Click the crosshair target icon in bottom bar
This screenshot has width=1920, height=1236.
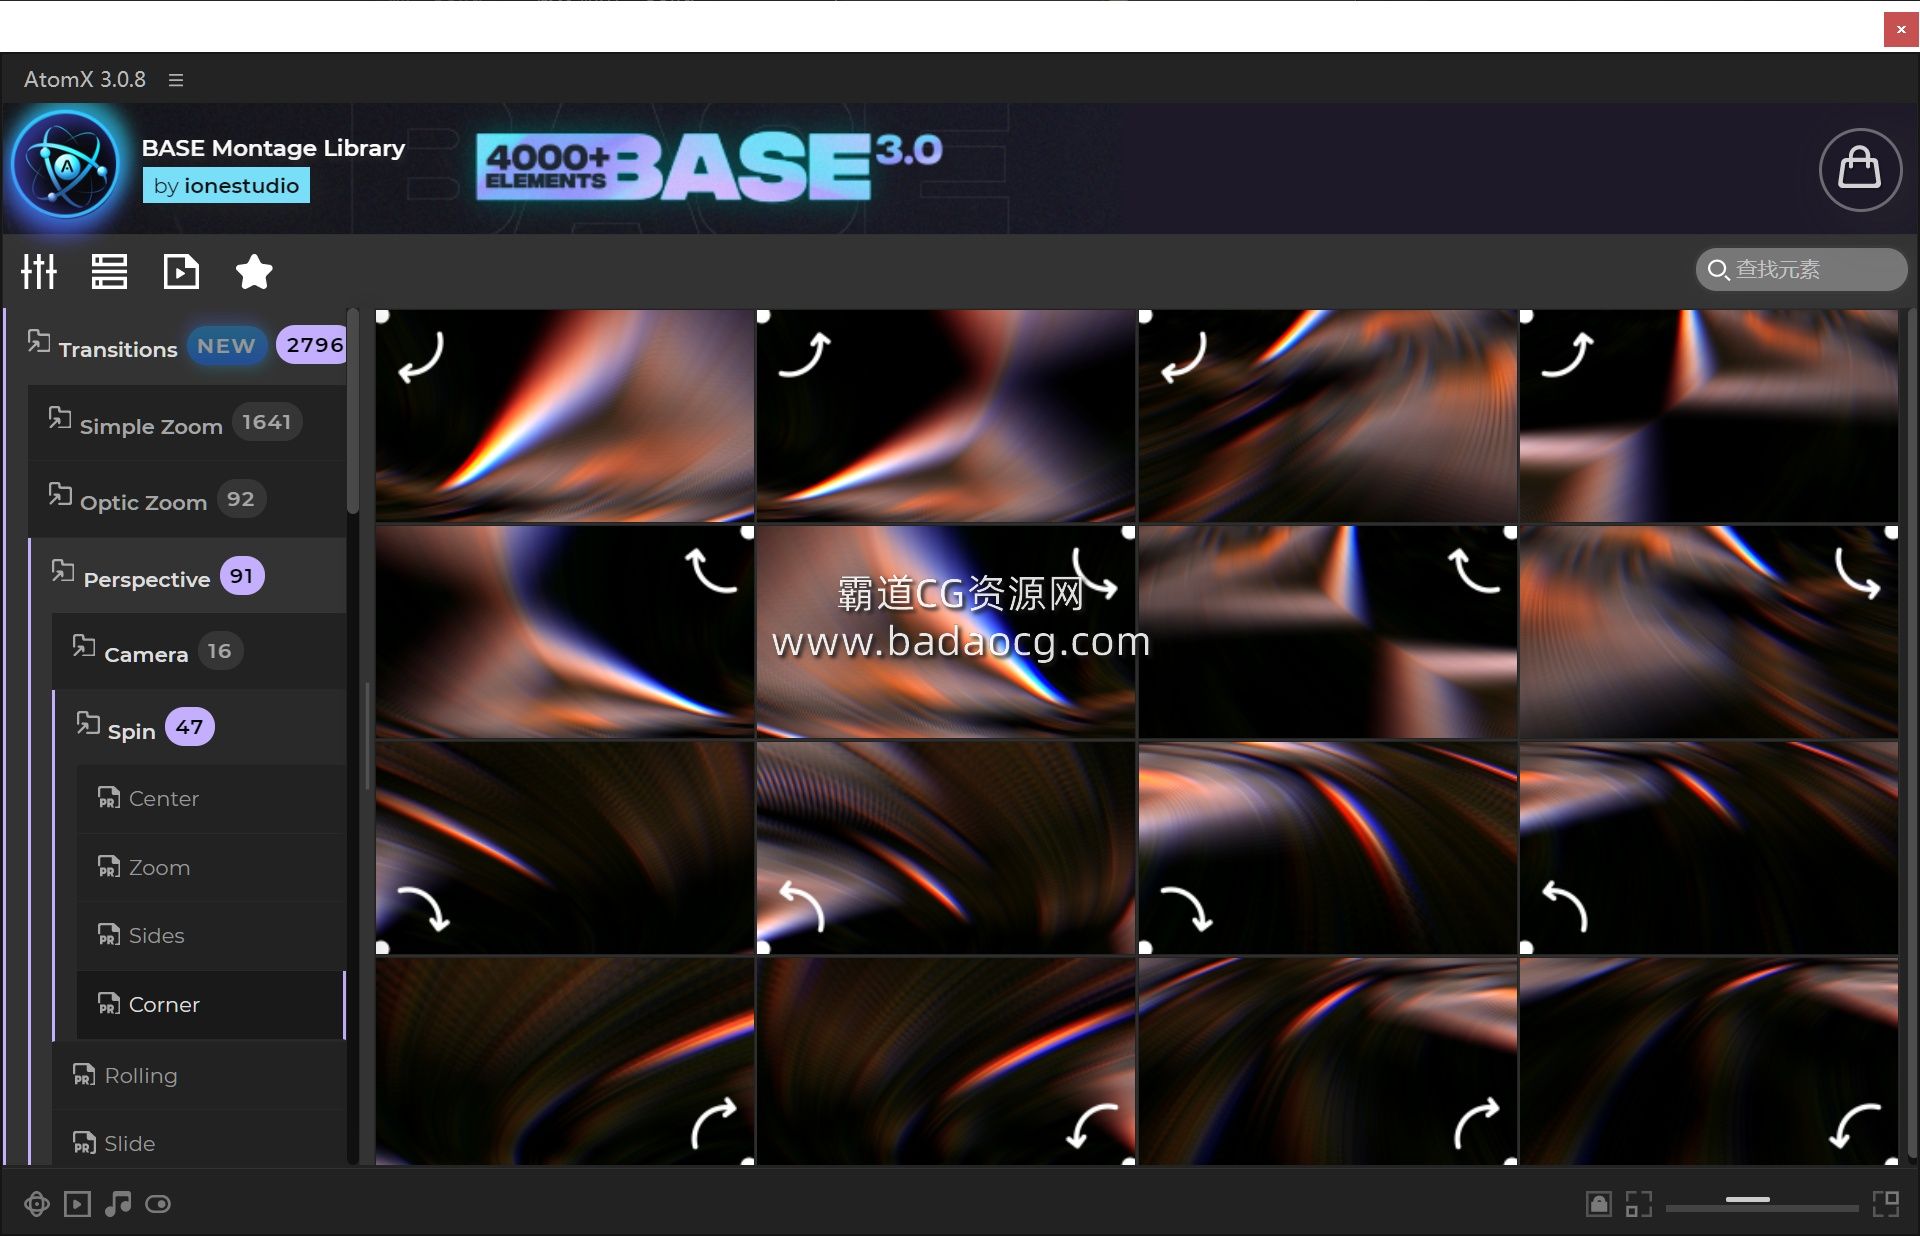tap(37, 1204)
